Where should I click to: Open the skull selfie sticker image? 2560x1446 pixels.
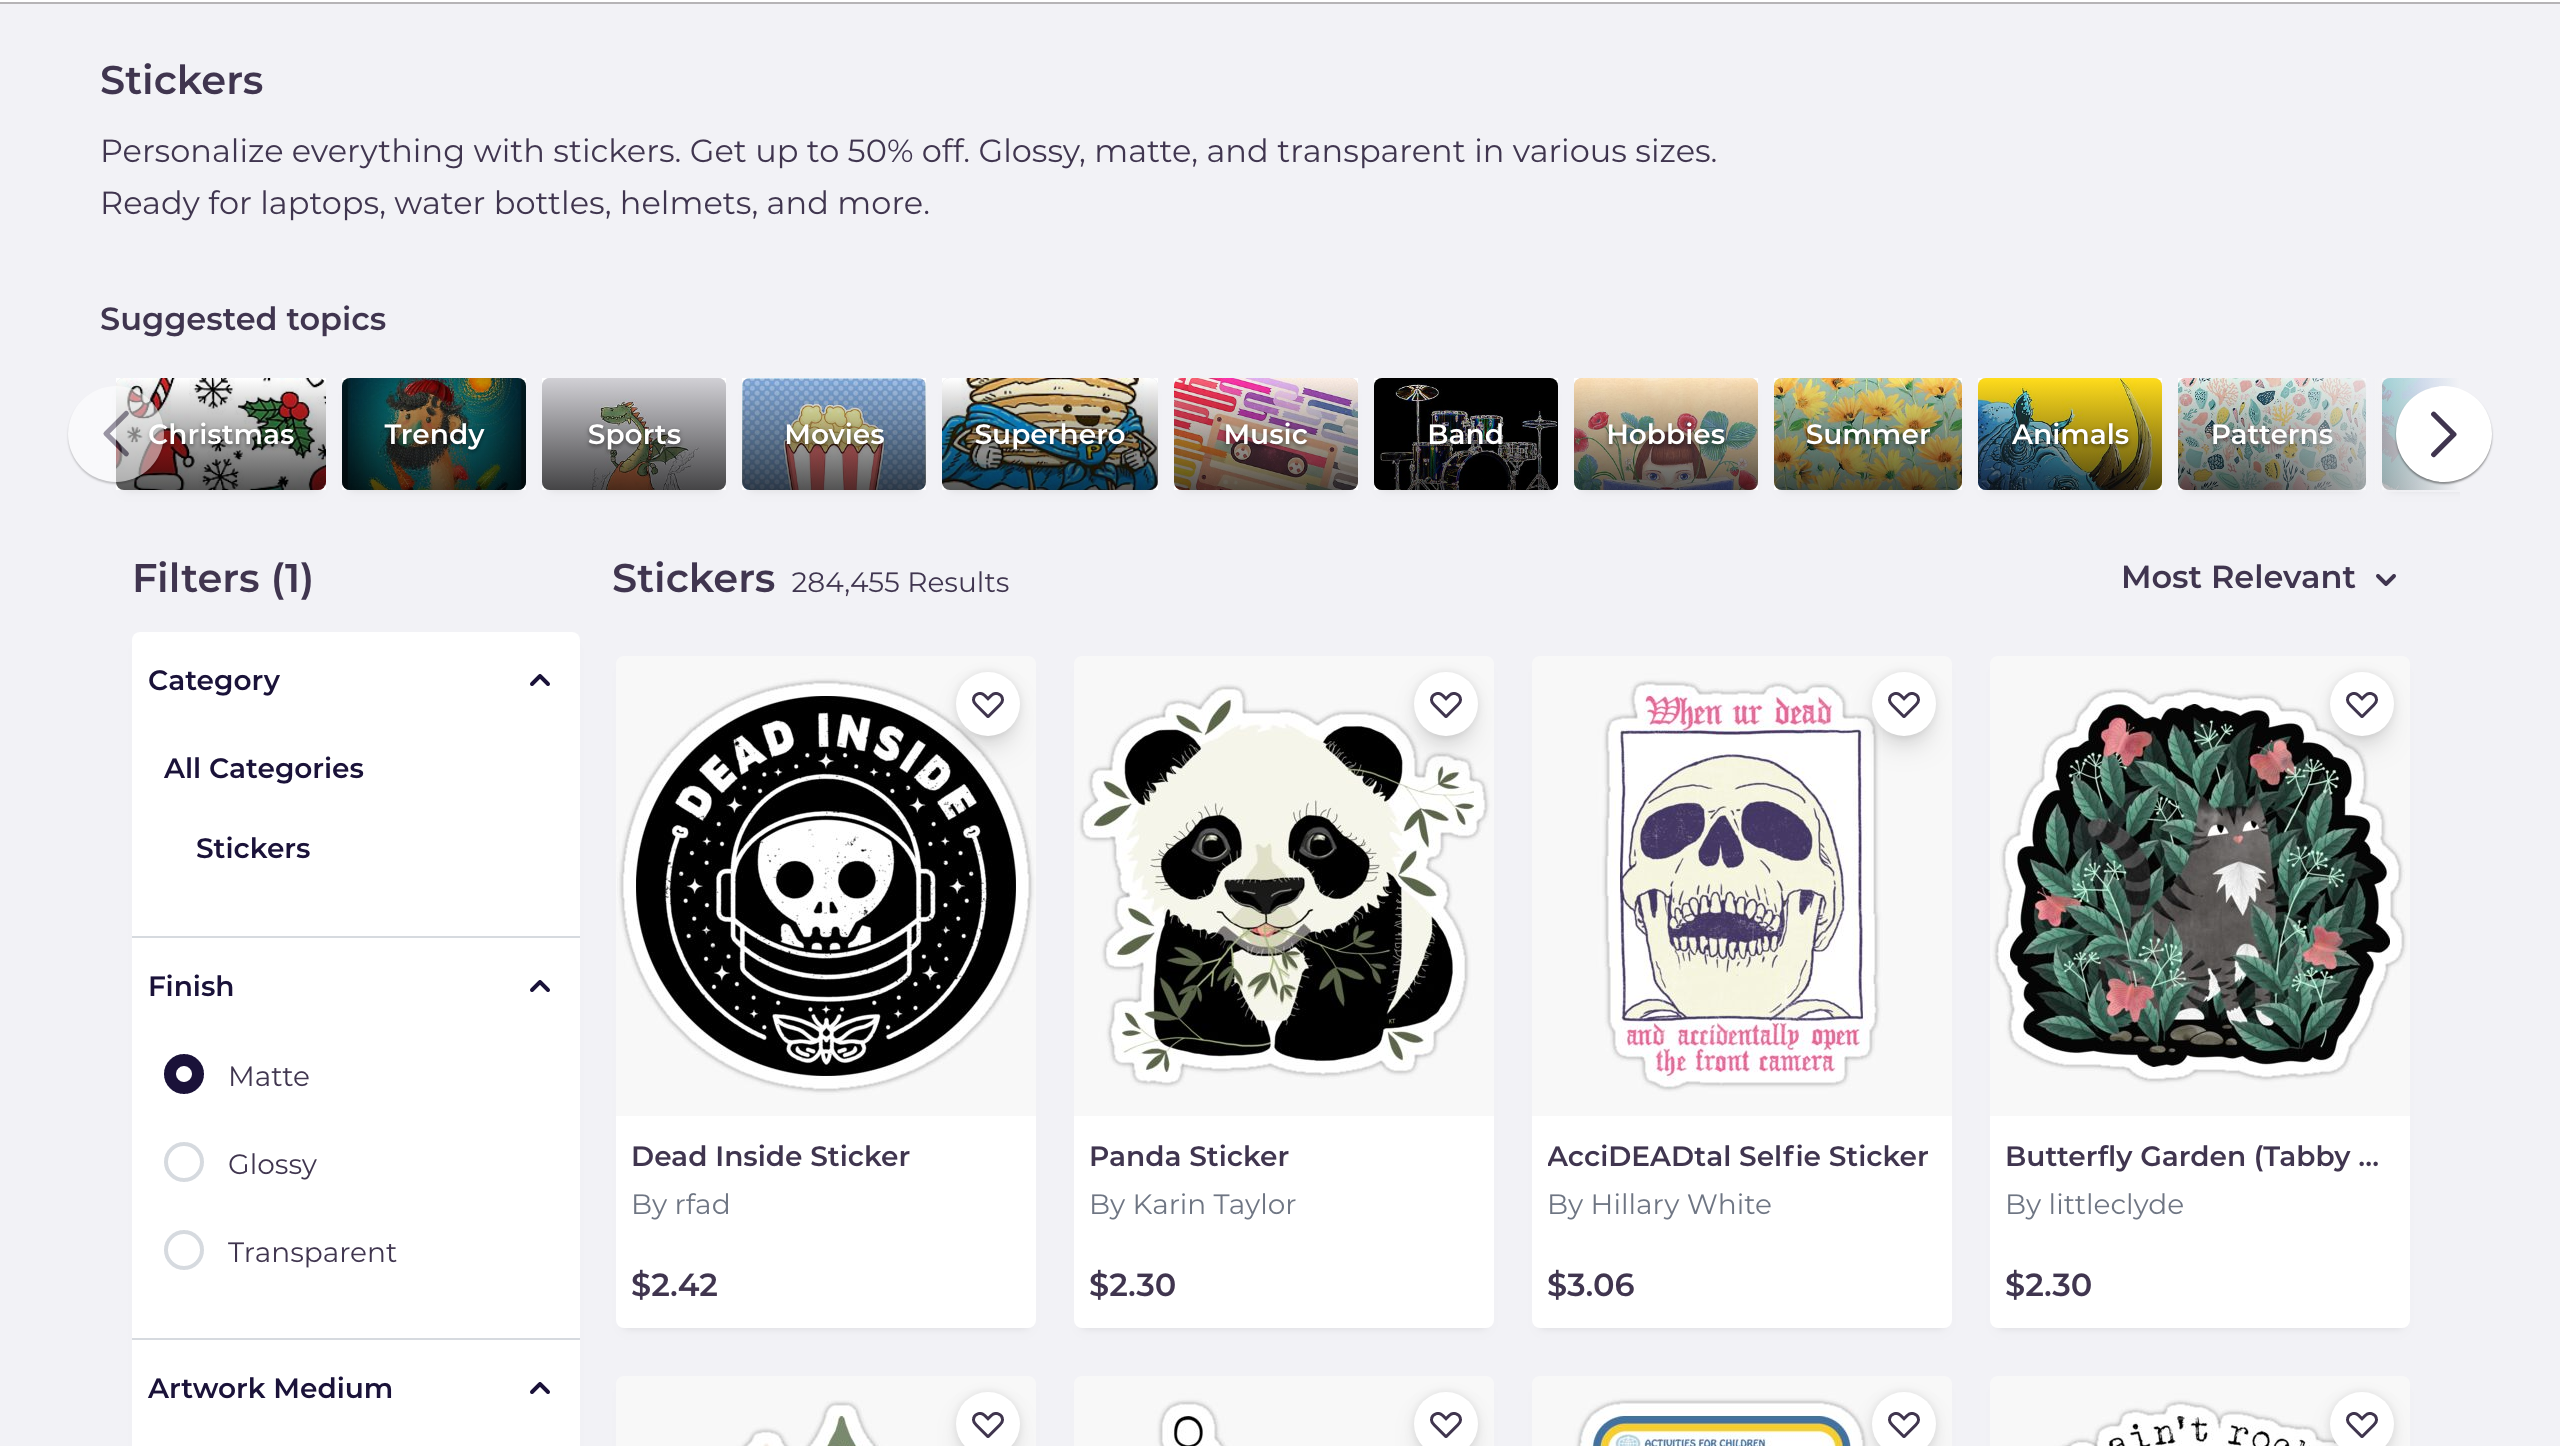(x=1742, y=886)
